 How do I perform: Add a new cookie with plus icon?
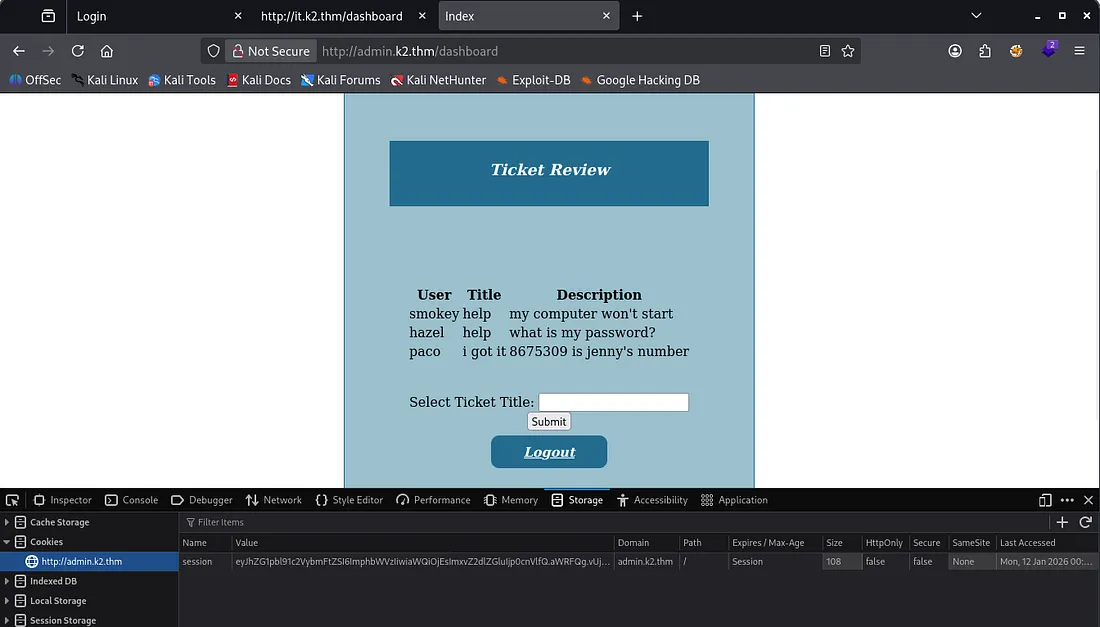(1062, 522)
